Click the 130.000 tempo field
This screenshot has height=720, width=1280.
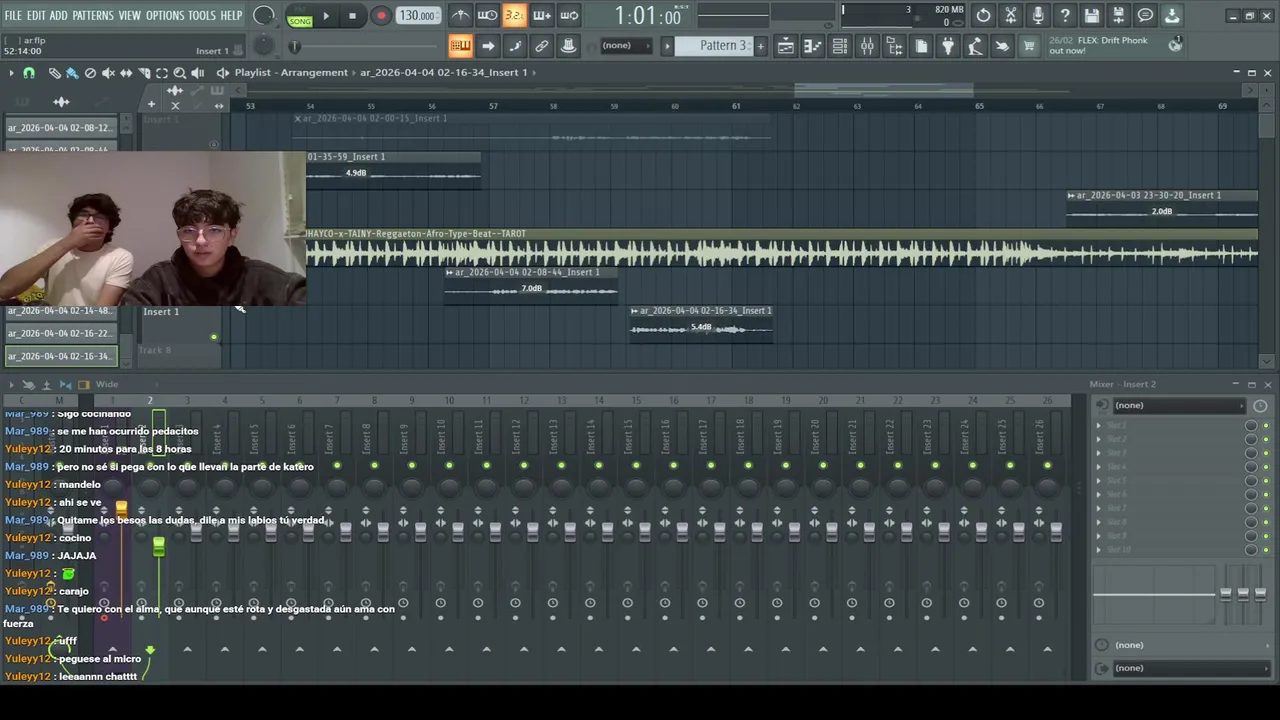coord(417,15)
